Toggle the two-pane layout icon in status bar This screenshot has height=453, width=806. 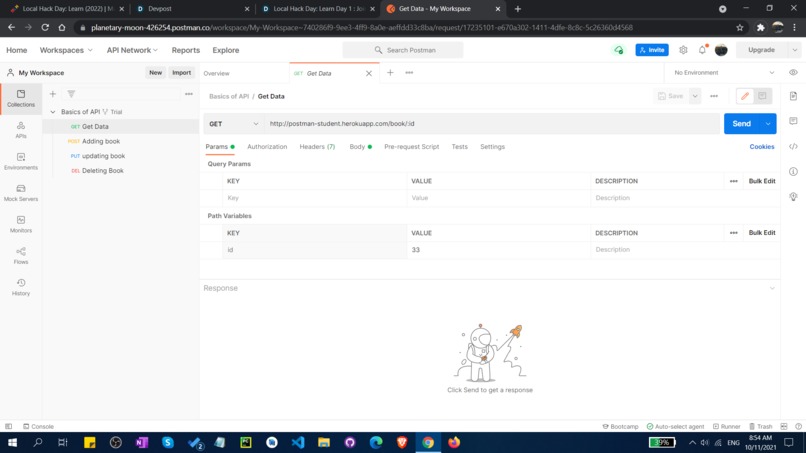click(783, 426)
